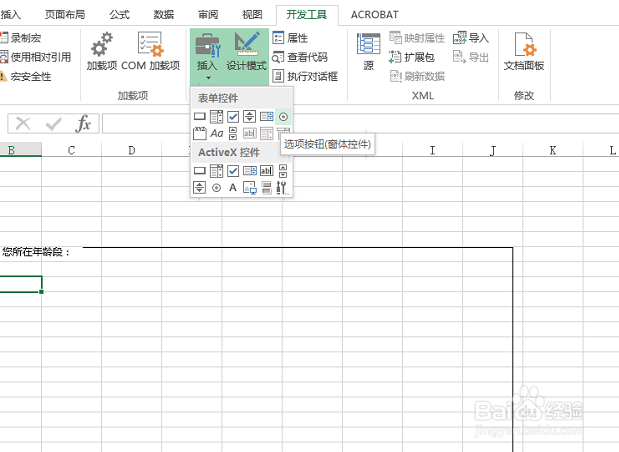Select the form control Label (Aa) icon
Viewport: 619px width, 452px height.
(216, 133)
